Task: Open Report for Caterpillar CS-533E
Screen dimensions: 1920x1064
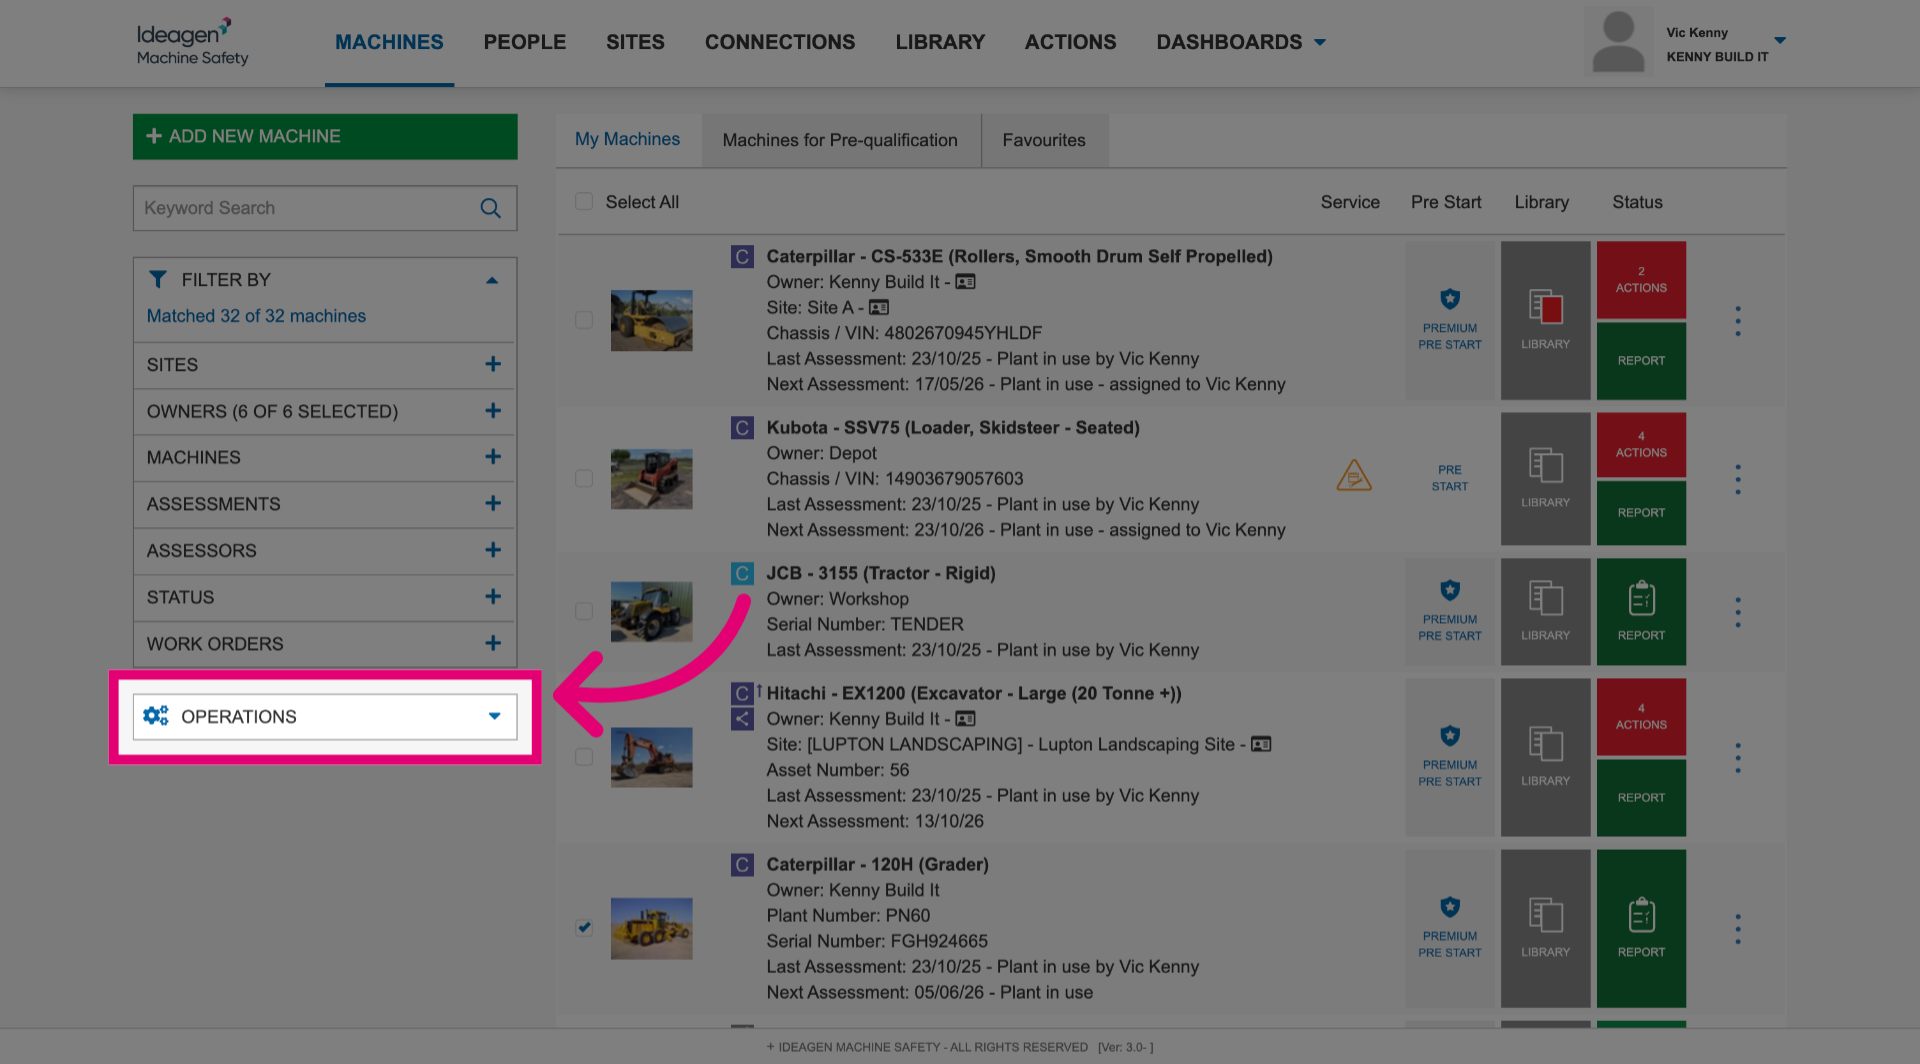Action: [x=1641, y=360]
